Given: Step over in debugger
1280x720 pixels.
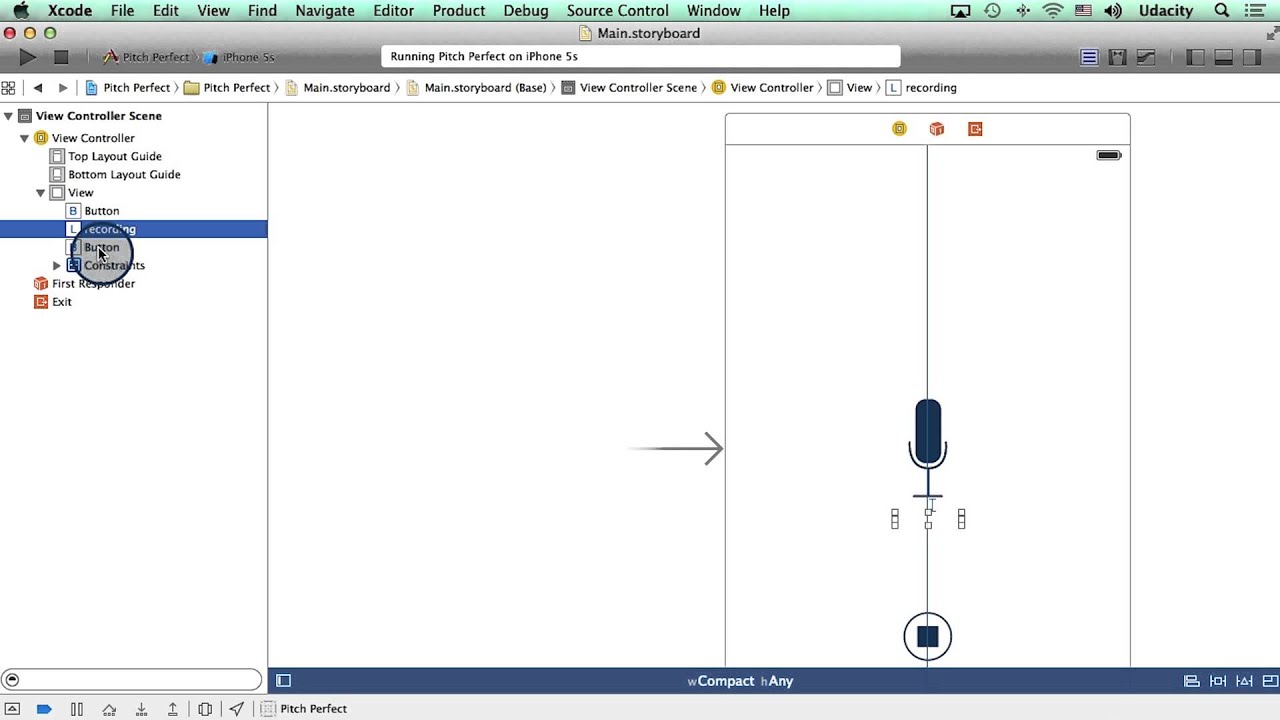Looking at the screenshot, I should point(109,709).
